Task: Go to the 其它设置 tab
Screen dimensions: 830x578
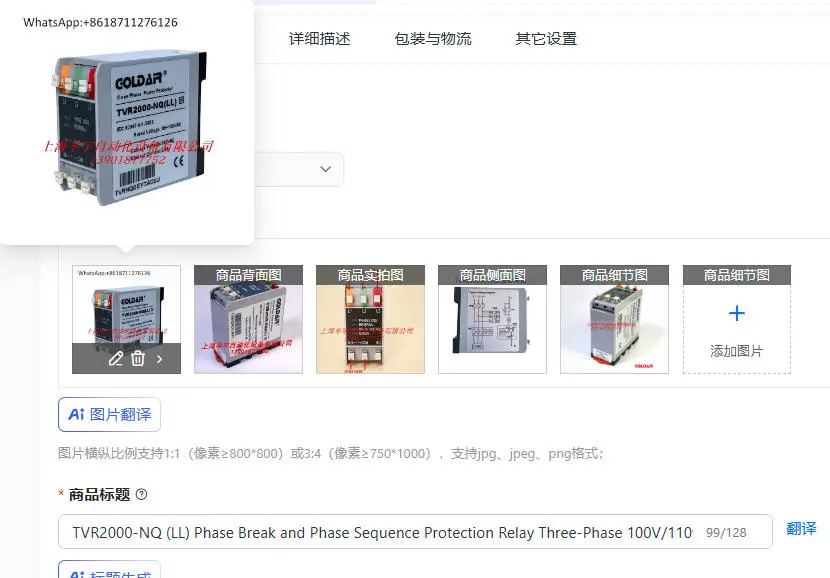Action: coord(546,39)
